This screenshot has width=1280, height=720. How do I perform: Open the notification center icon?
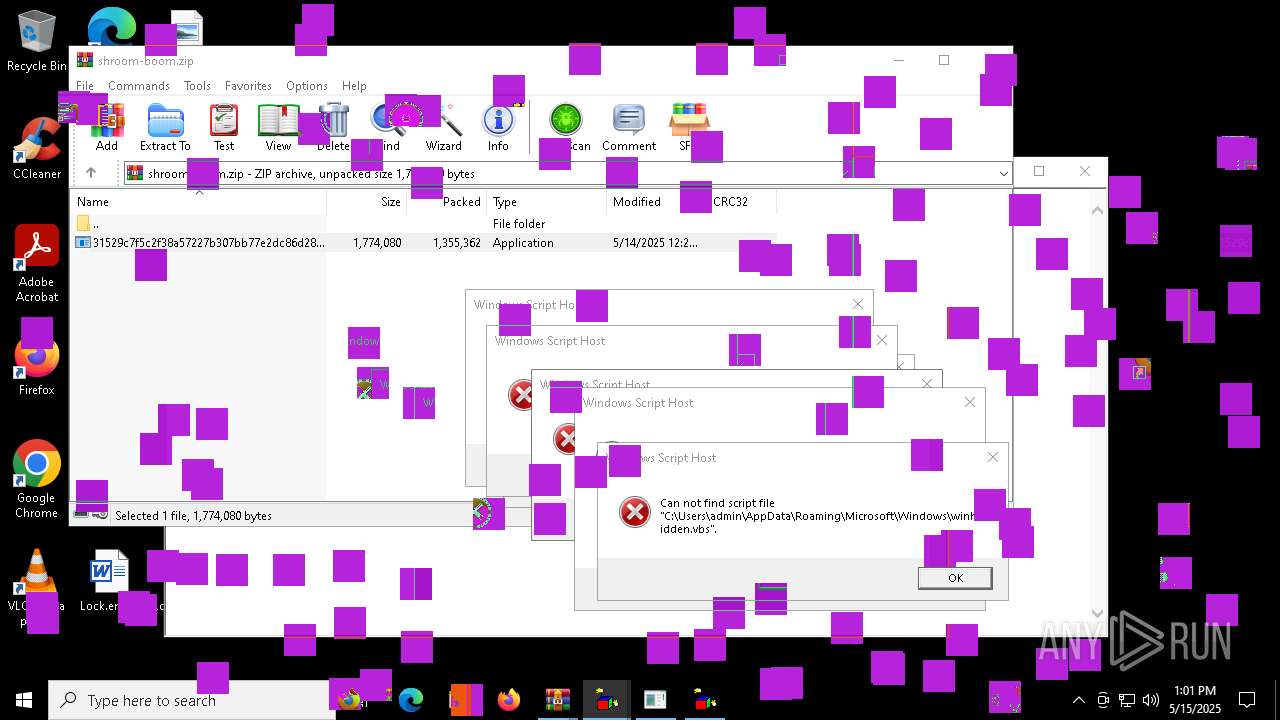tap(1247, 700)
